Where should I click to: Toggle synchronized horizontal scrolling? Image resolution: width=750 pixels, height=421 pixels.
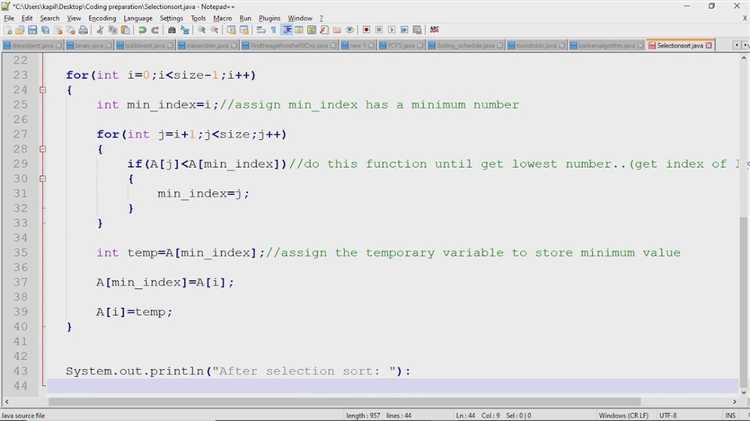point(244,30)
